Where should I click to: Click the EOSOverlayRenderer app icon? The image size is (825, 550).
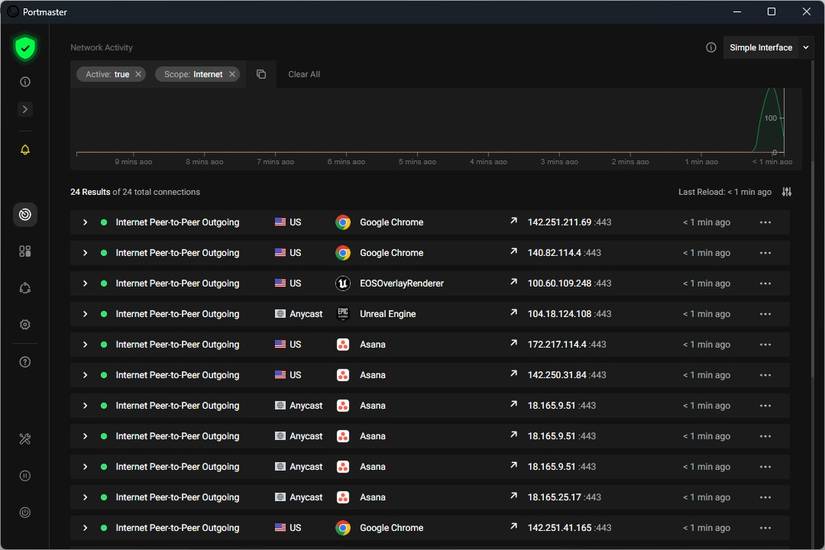coord(343,284)
